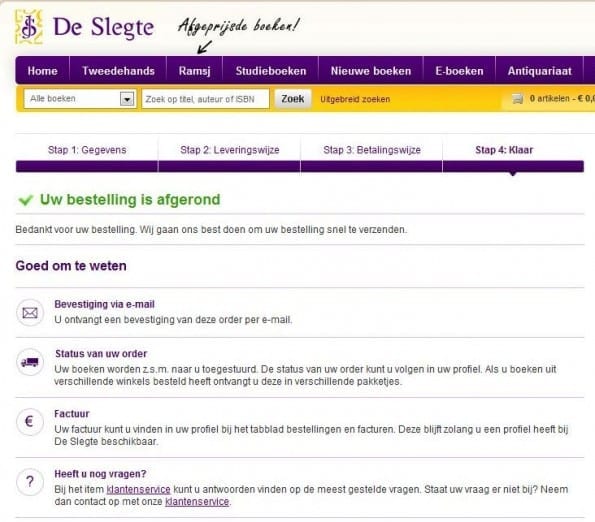The width and height of the screenshot is (595, 522).
Task: Click the delivery truck order status icon
Action: click(30, 362)
